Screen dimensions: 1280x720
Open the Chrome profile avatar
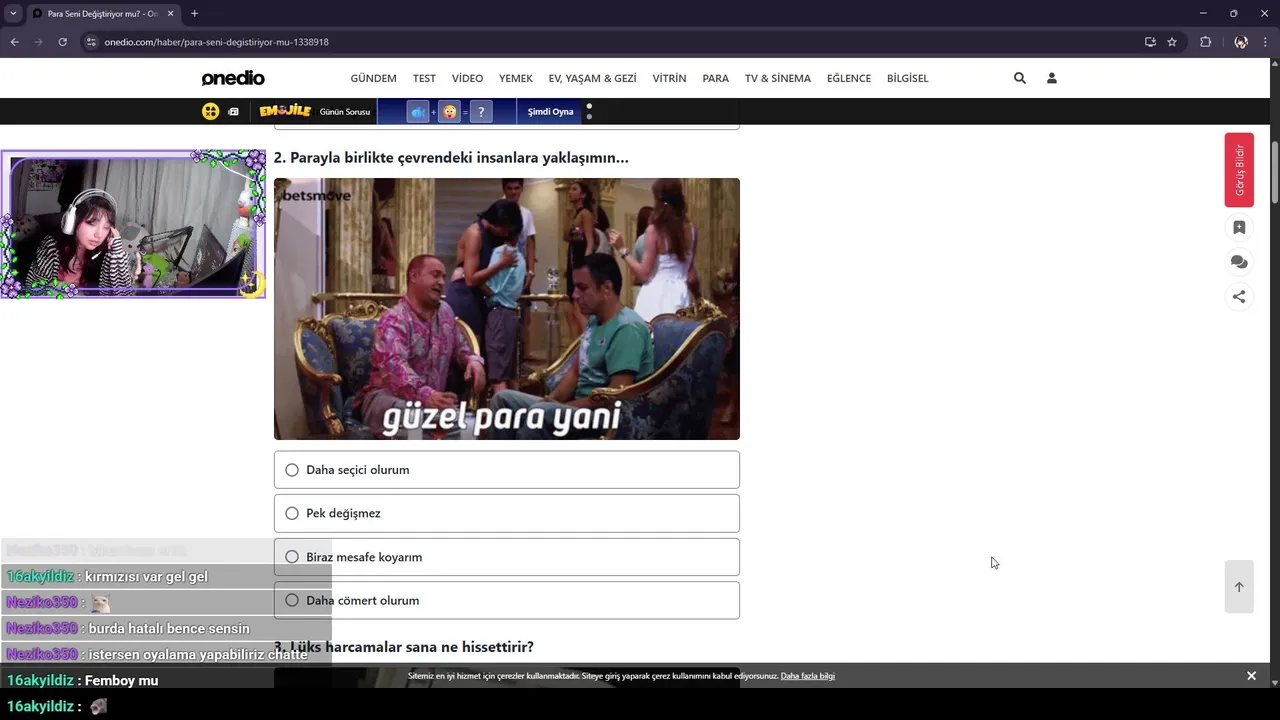click(1241, 42)
